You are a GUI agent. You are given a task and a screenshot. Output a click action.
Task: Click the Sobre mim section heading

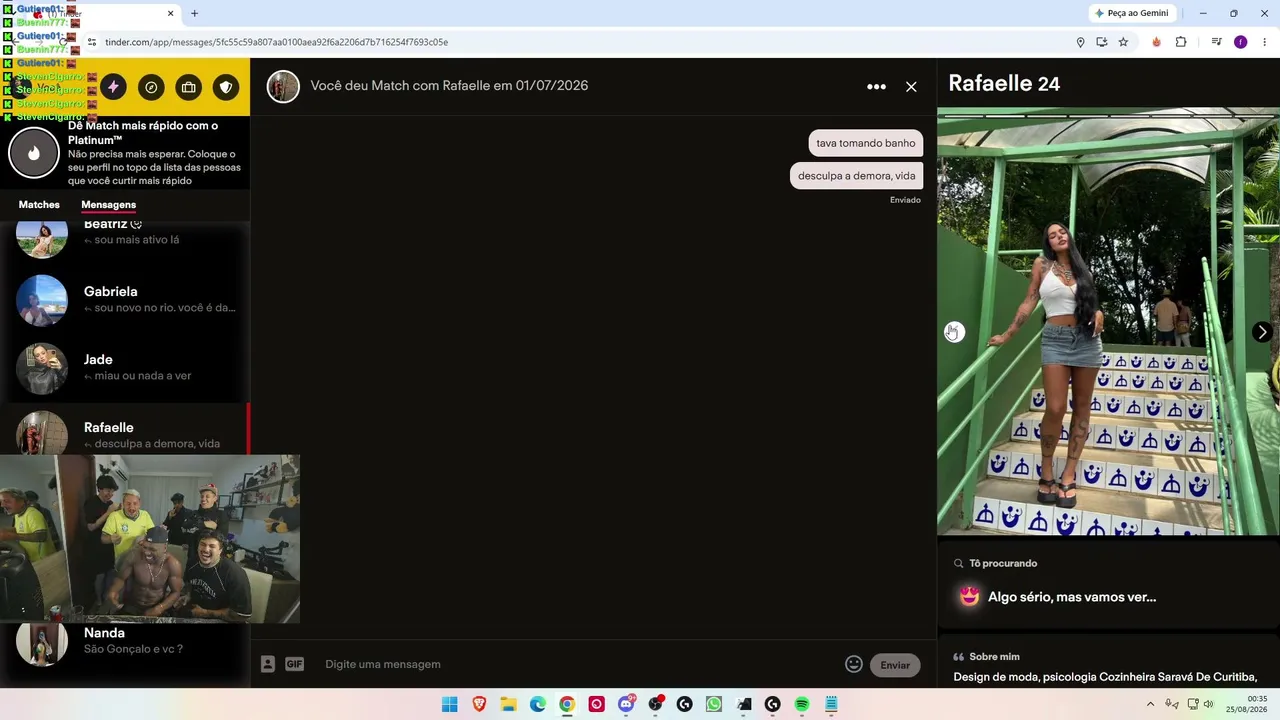point(994,657)
